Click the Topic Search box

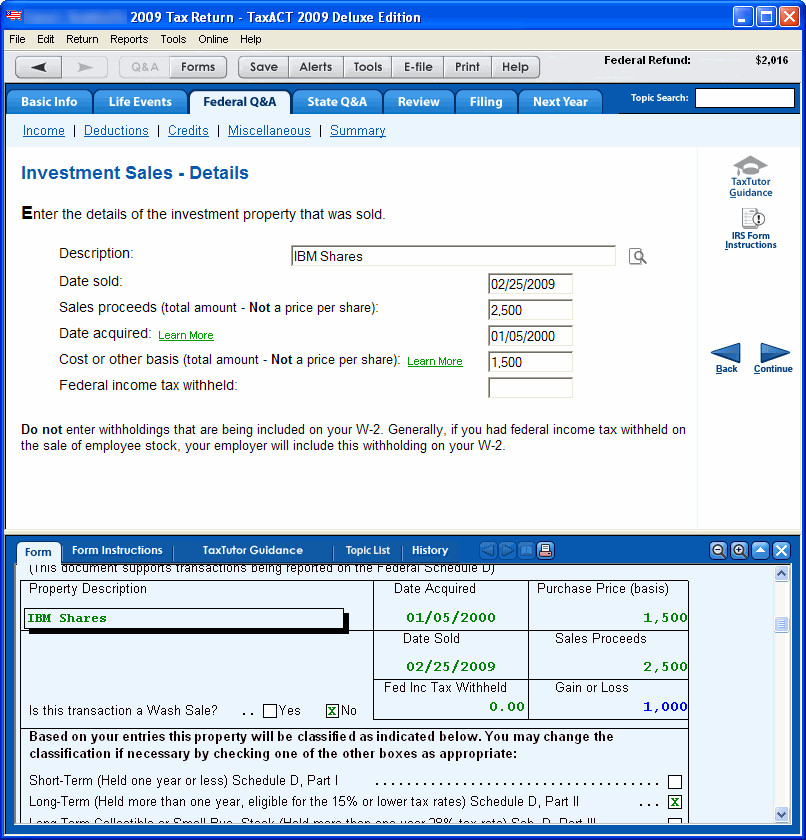click(x=744, y=98)
